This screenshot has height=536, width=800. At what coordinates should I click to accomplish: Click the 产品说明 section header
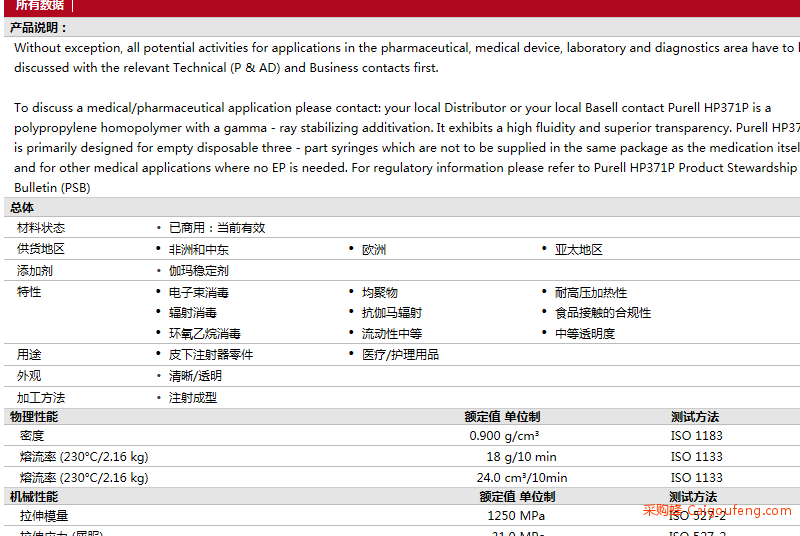tap(38, 28)
